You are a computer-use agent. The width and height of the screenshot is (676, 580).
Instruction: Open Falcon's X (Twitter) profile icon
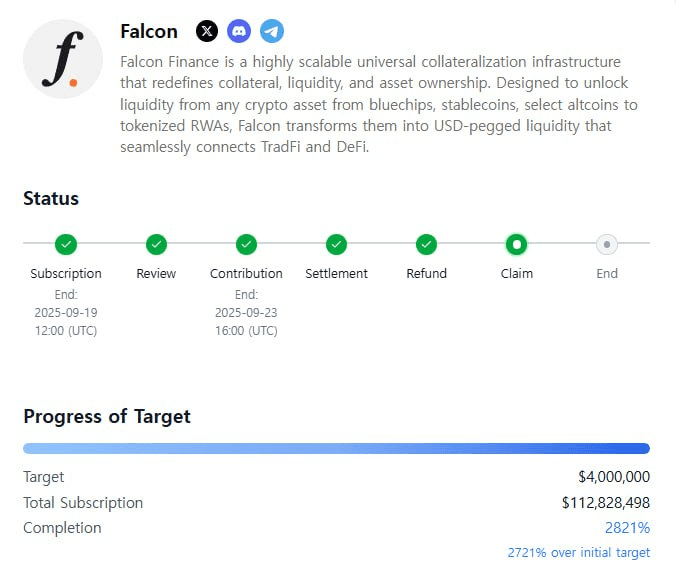click(207, 31)
